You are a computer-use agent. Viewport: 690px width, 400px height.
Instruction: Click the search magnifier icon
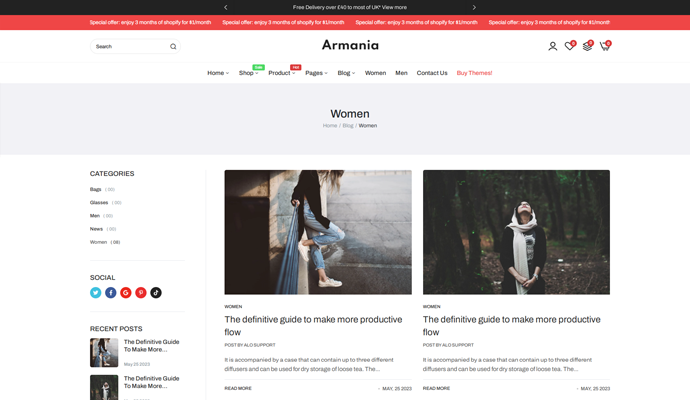pyautogui.click(x=173, y=46)
